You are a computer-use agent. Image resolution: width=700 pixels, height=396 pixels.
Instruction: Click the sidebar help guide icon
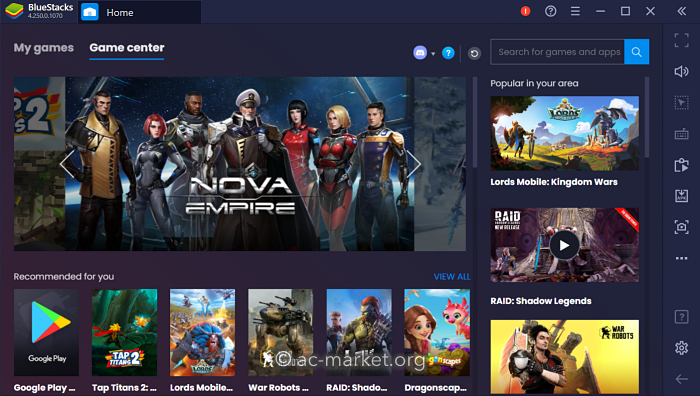point(681,317)
